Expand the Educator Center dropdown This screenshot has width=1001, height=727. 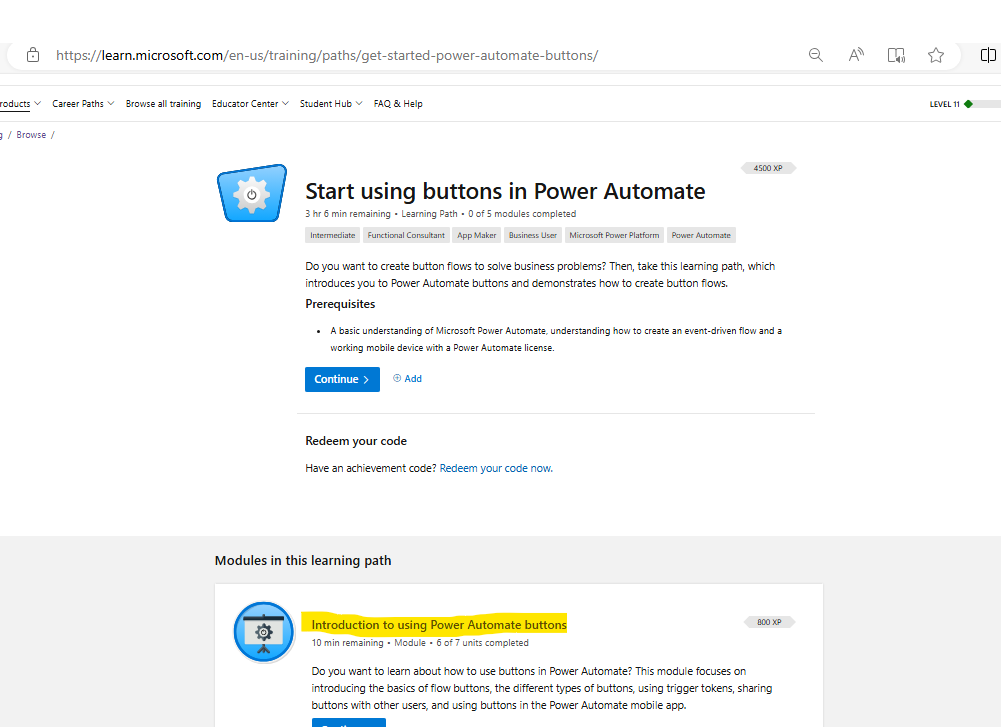pyautogui.click(x=250, y=103)
